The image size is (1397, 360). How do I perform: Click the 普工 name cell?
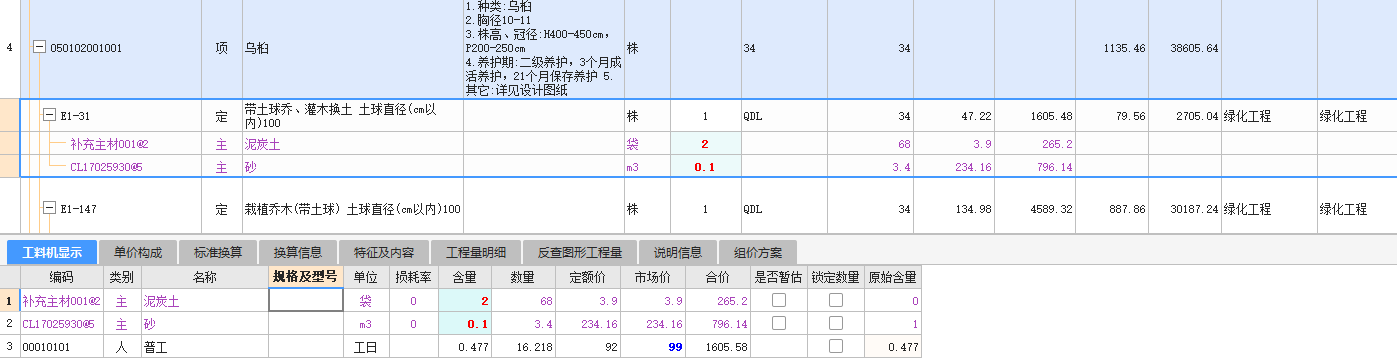coord(205,347)
